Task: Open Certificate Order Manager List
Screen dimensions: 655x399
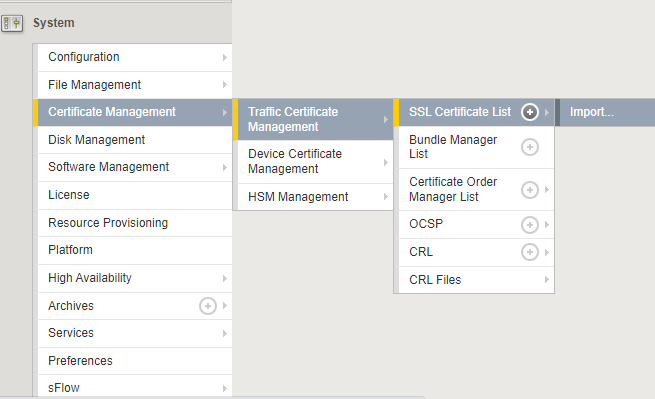Action: pyautogui.click(x=476, y=190)
